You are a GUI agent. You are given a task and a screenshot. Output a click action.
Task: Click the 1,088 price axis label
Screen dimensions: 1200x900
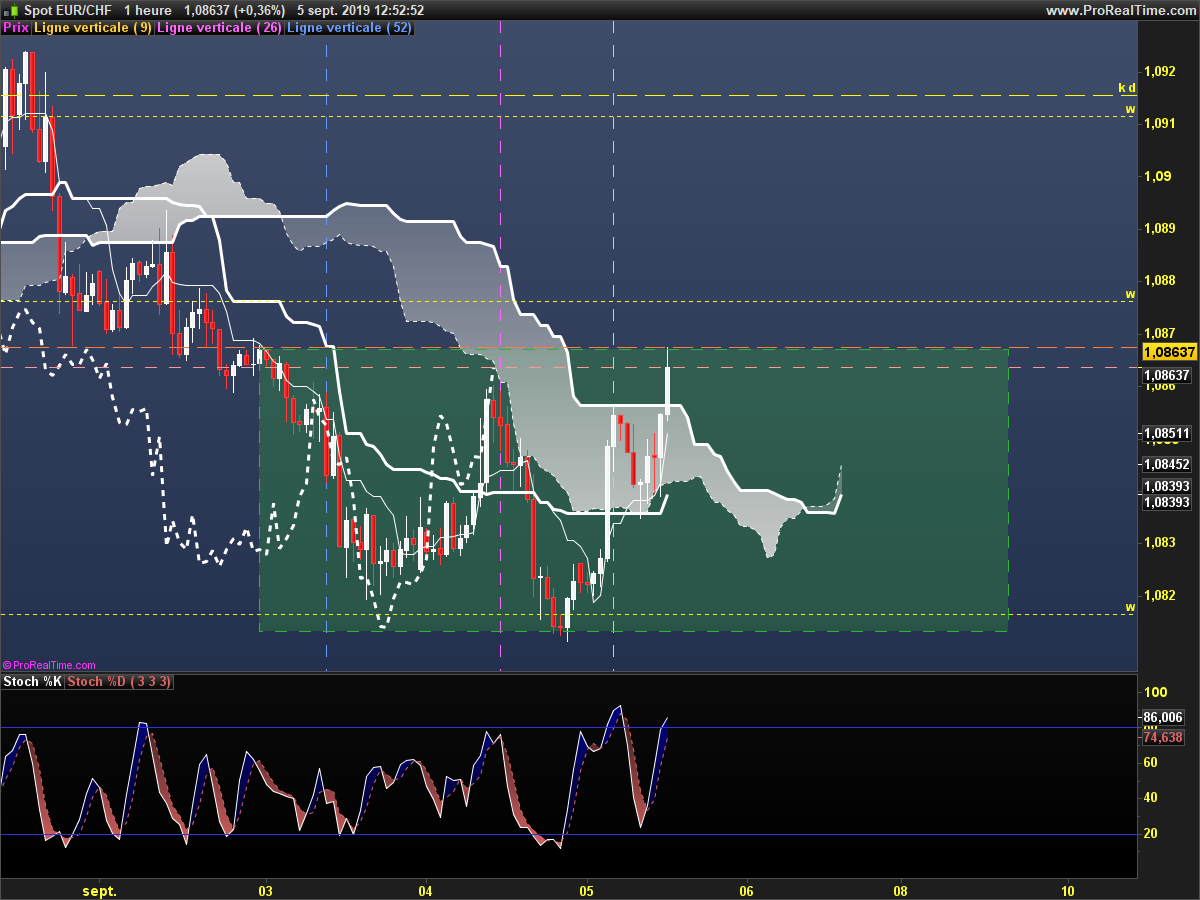[x=1160, y=281]
